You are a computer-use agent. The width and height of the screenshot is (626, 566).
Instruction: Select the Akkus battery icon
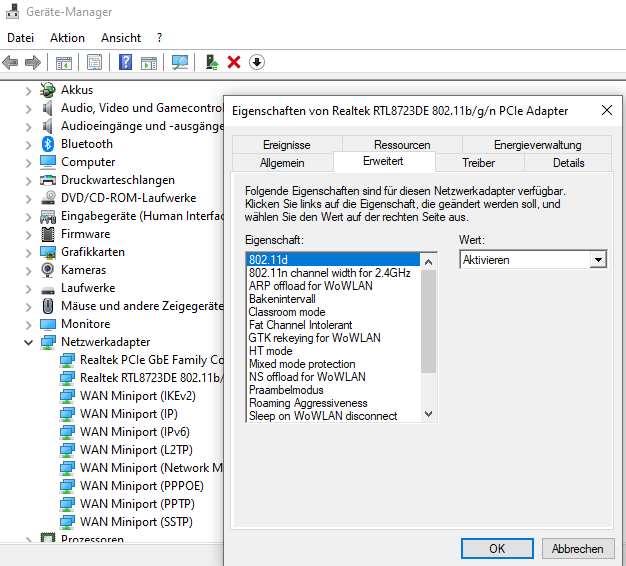pyautogui.click(x=48, y=90)
